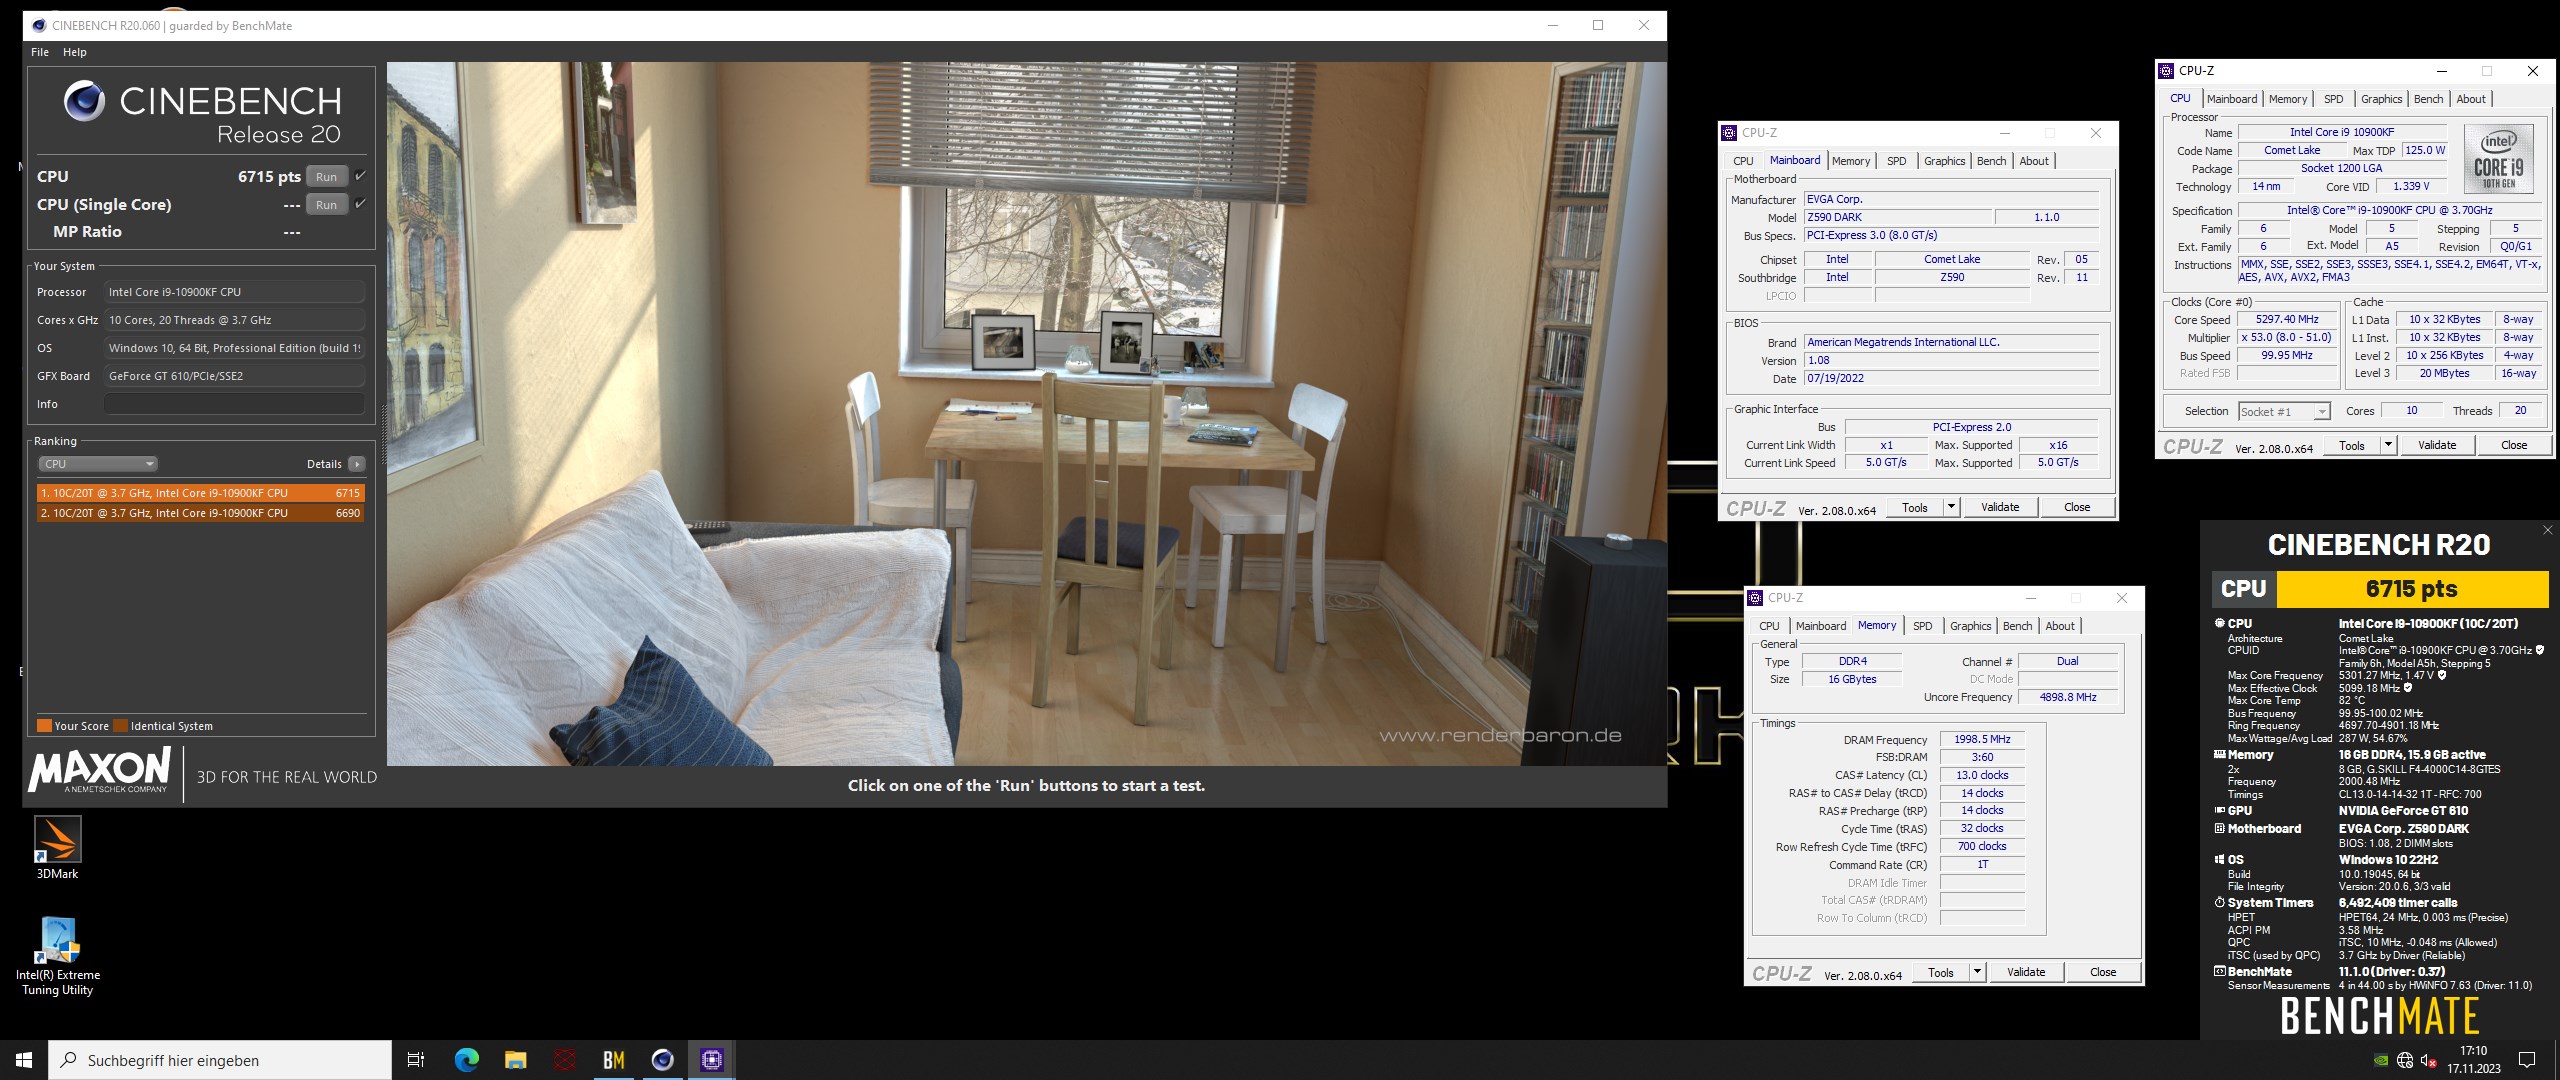This screenshot has width=2560, height=1080.
Task: Open Task View in the taskbar
Action: 416,1060
